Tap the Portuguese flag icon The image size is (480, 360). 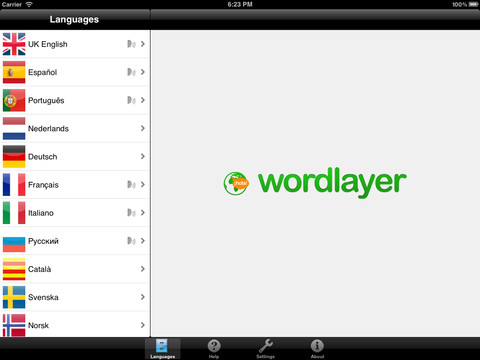(14, 100)
